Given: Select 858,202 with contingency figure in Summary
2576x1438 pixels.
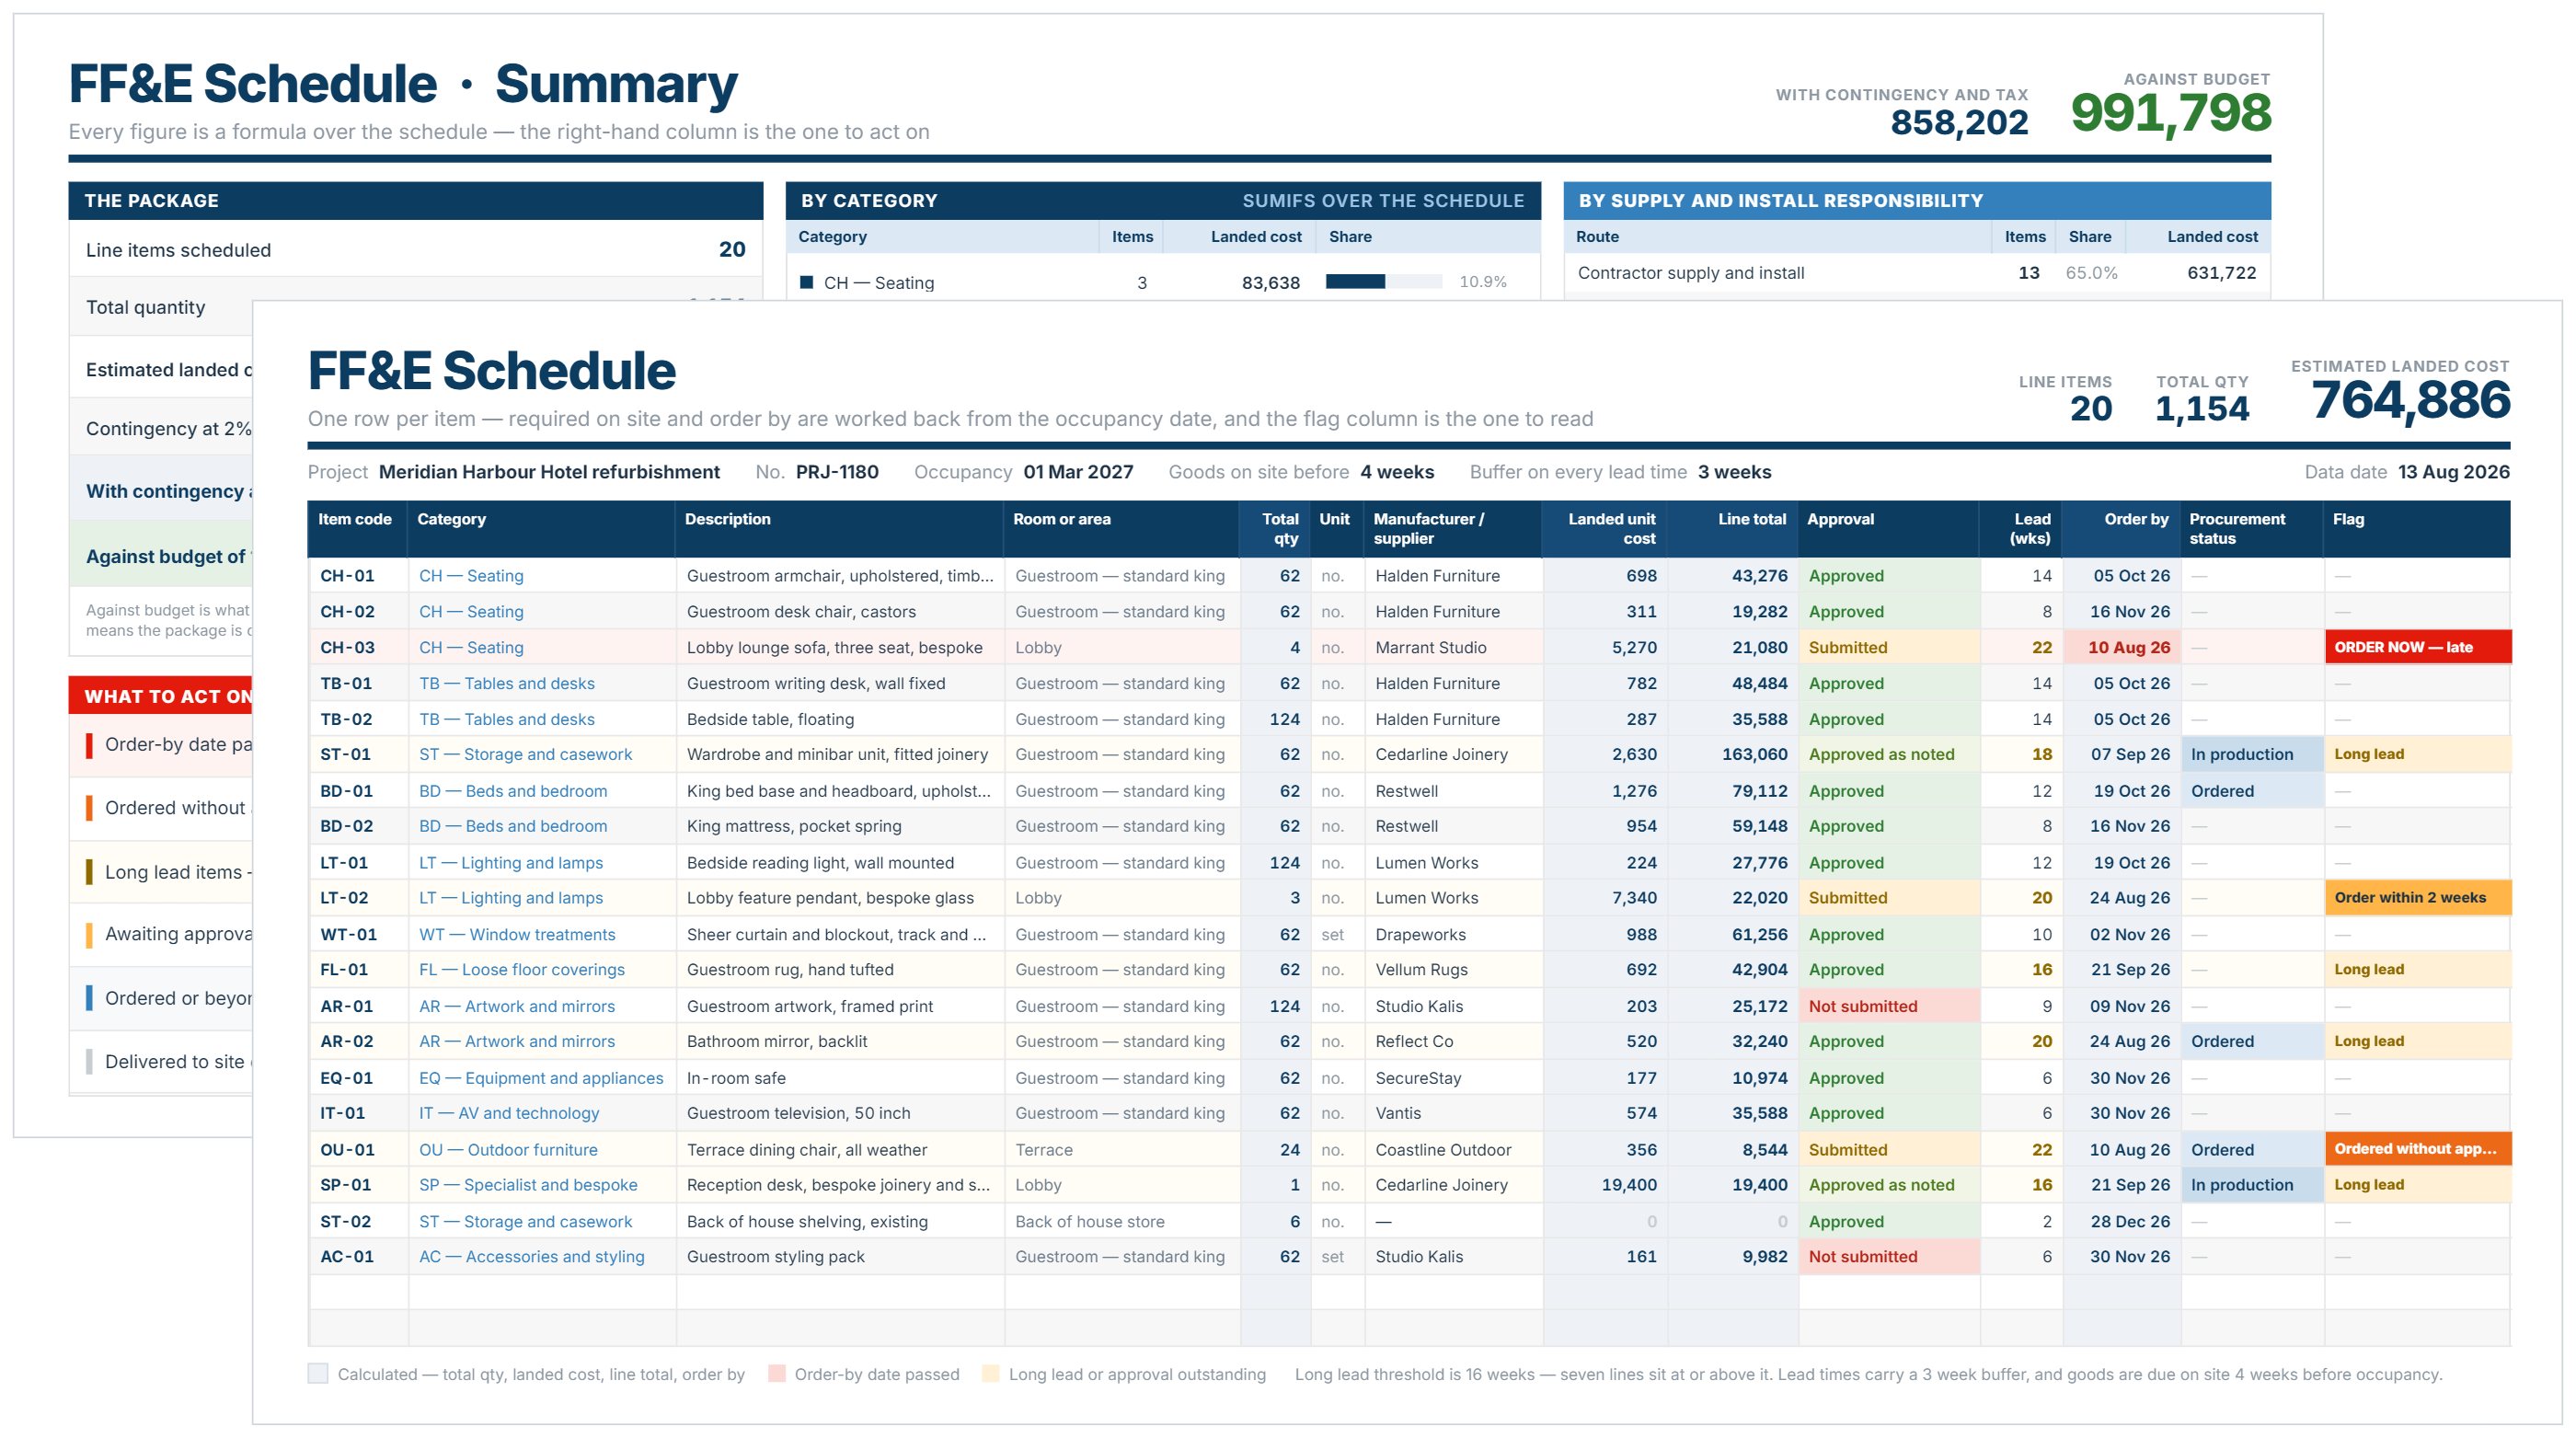Looking at the screenshot, I should [x=1958, y=122].
